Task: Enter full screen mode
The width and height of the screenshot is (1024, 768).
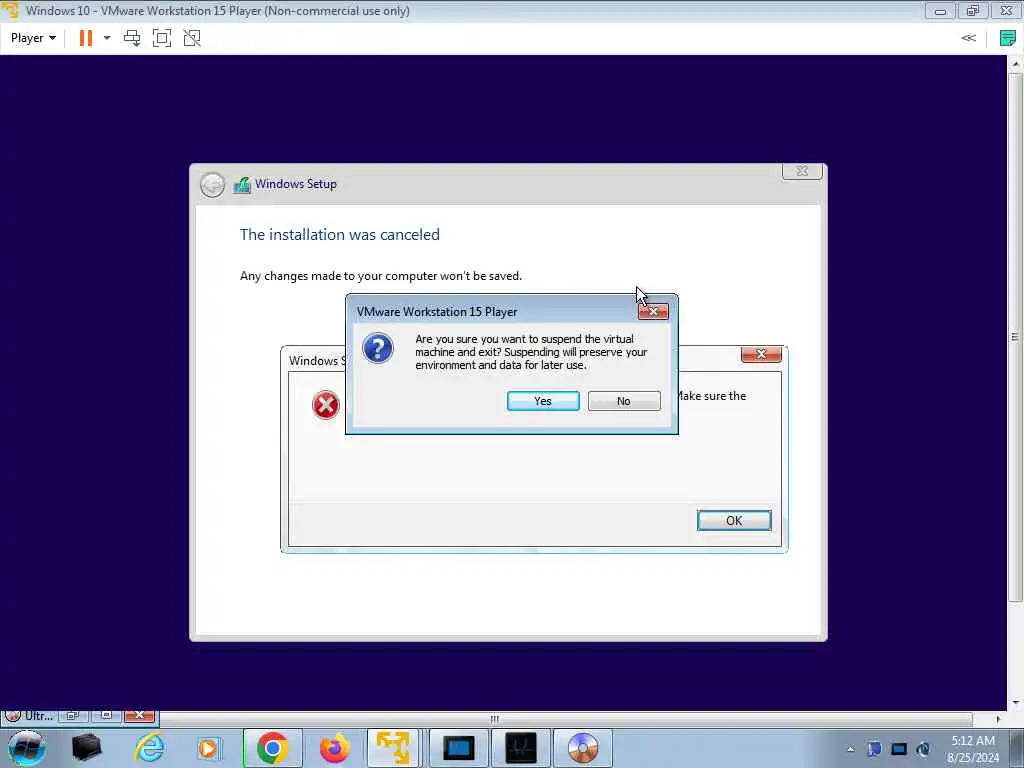Action: [162, 38]
